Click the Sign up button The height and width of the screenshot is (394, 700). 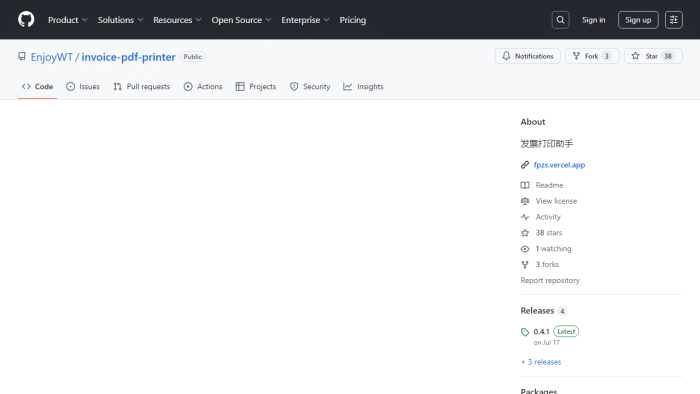pyautogui.click(x=638, y=20)
